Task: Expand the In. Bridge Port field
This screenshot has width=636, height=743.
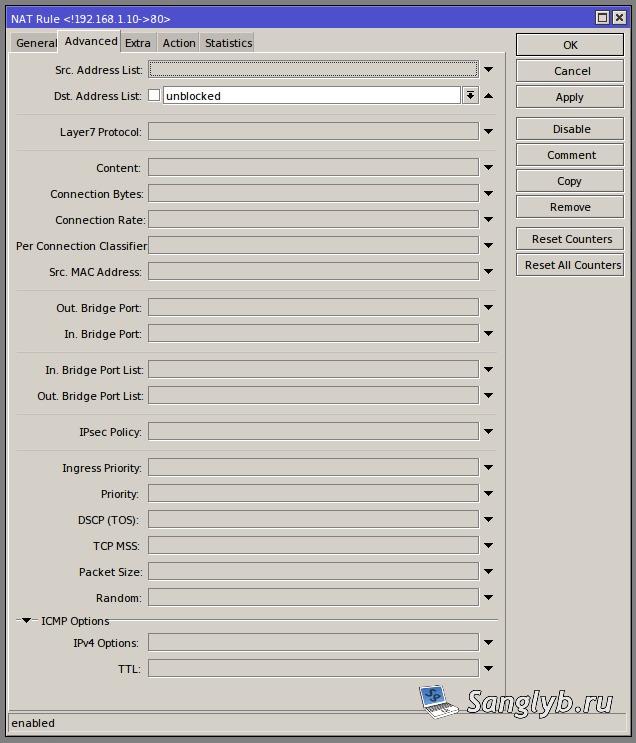Action: click(x=489, y=334)
